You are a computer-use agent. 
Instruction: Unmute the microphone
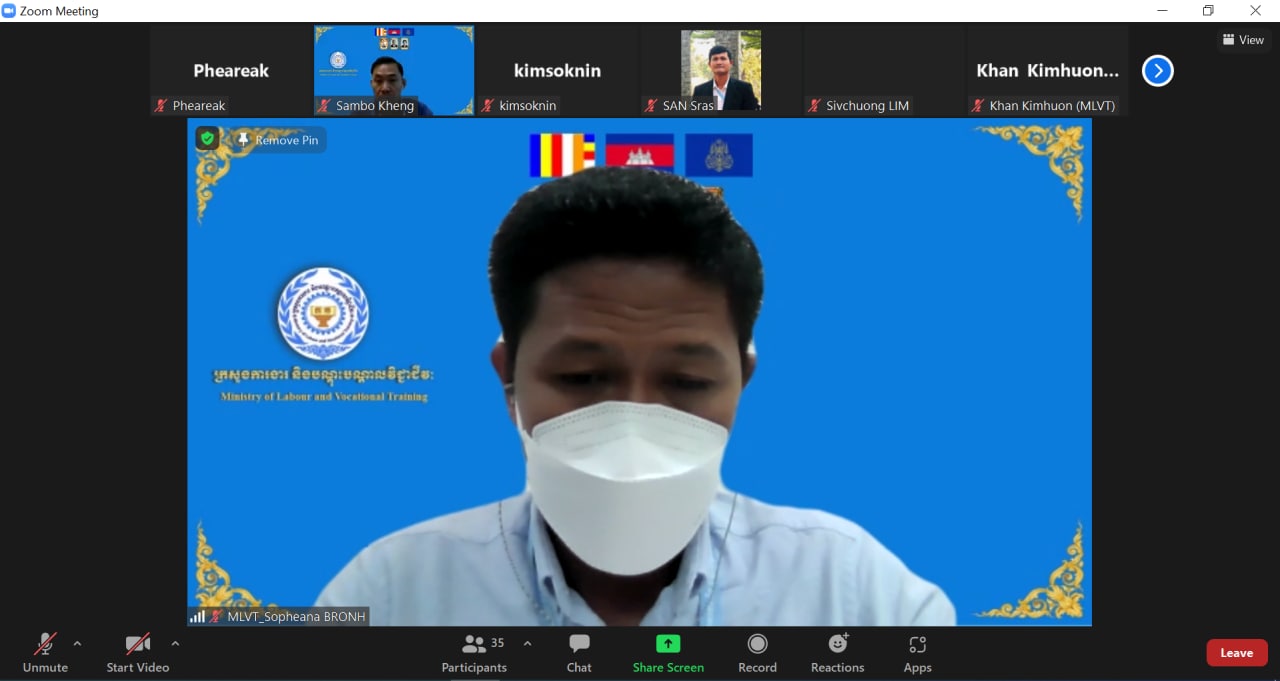click(45, 651)
